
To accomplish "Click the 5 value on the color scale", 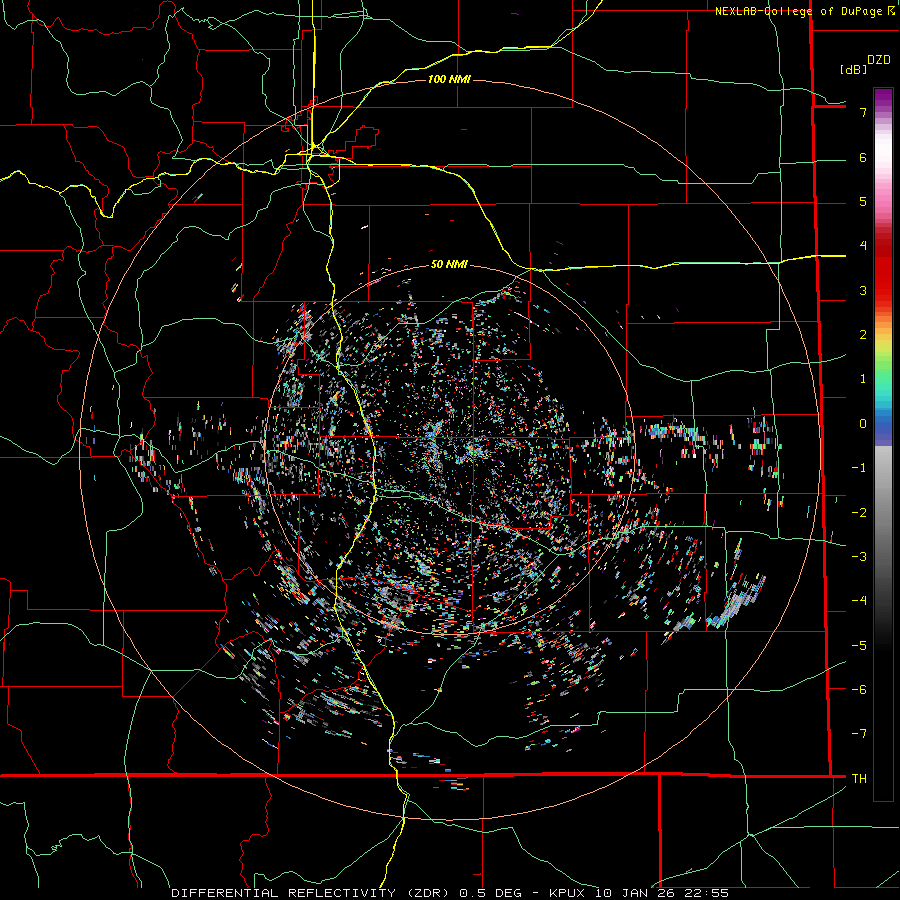I will (x=863, y=201).
